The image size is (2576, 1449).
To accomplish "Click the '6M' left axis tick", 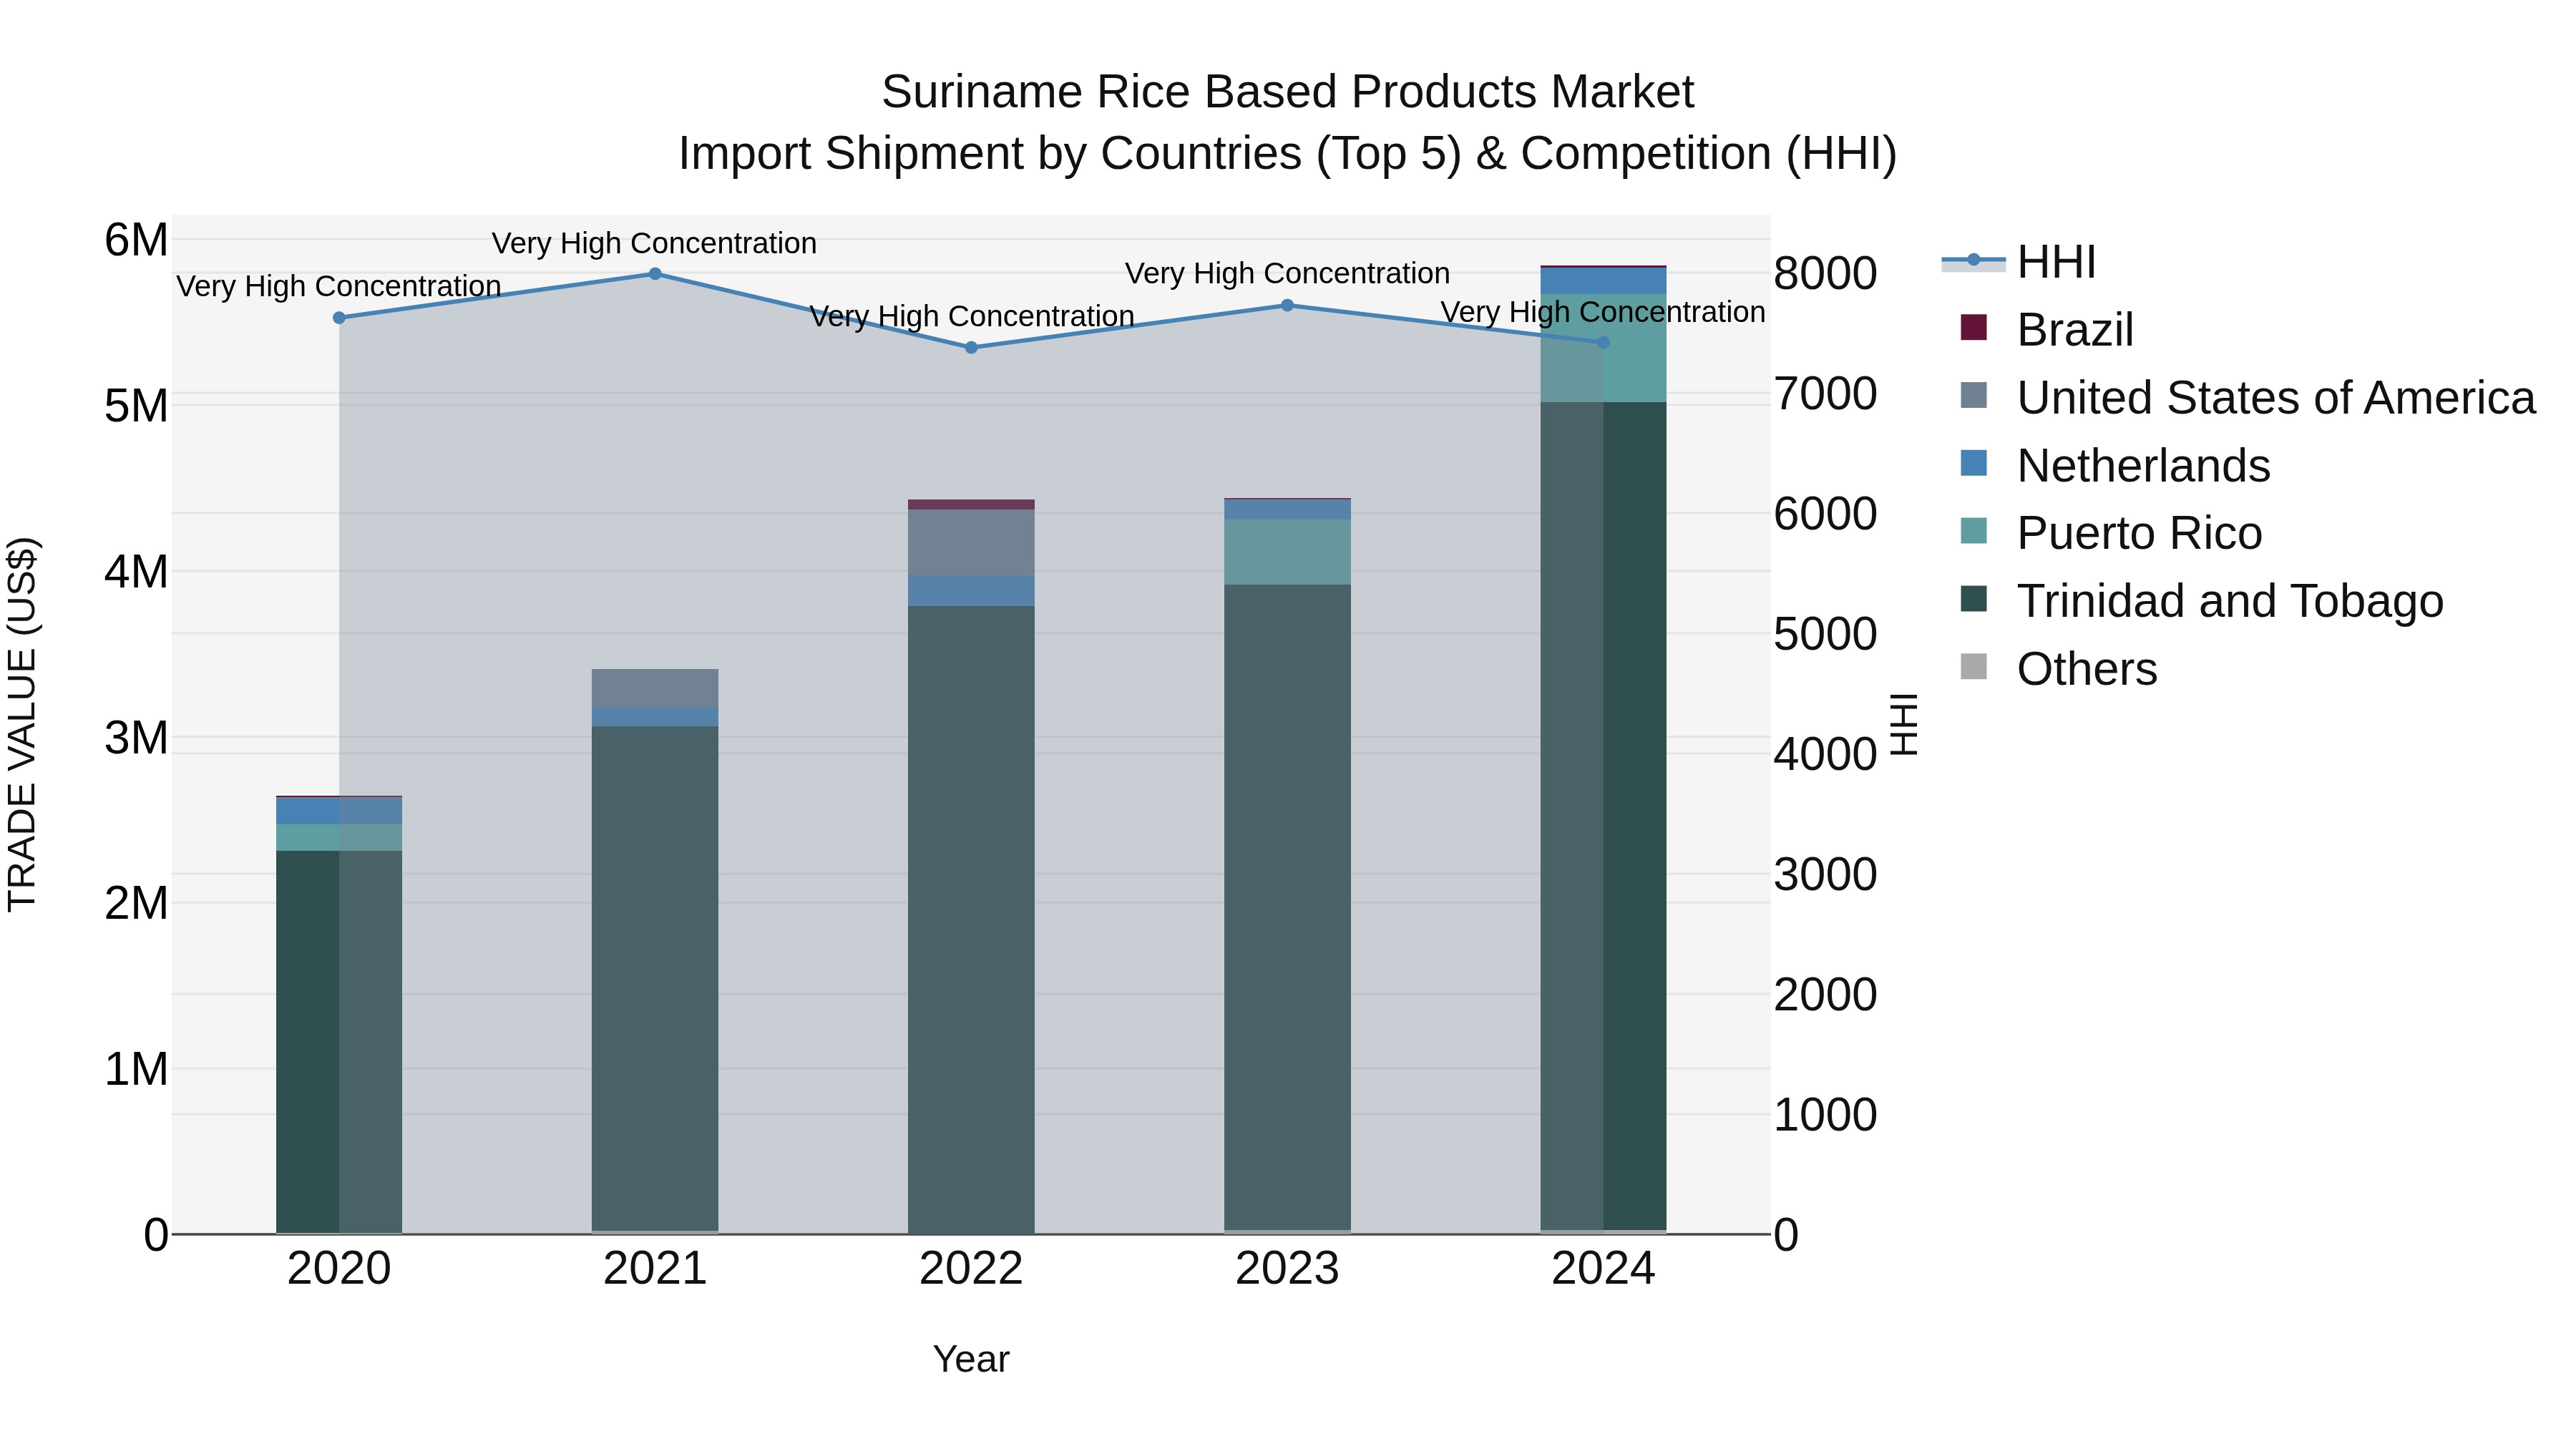I will tap(137, 240).
